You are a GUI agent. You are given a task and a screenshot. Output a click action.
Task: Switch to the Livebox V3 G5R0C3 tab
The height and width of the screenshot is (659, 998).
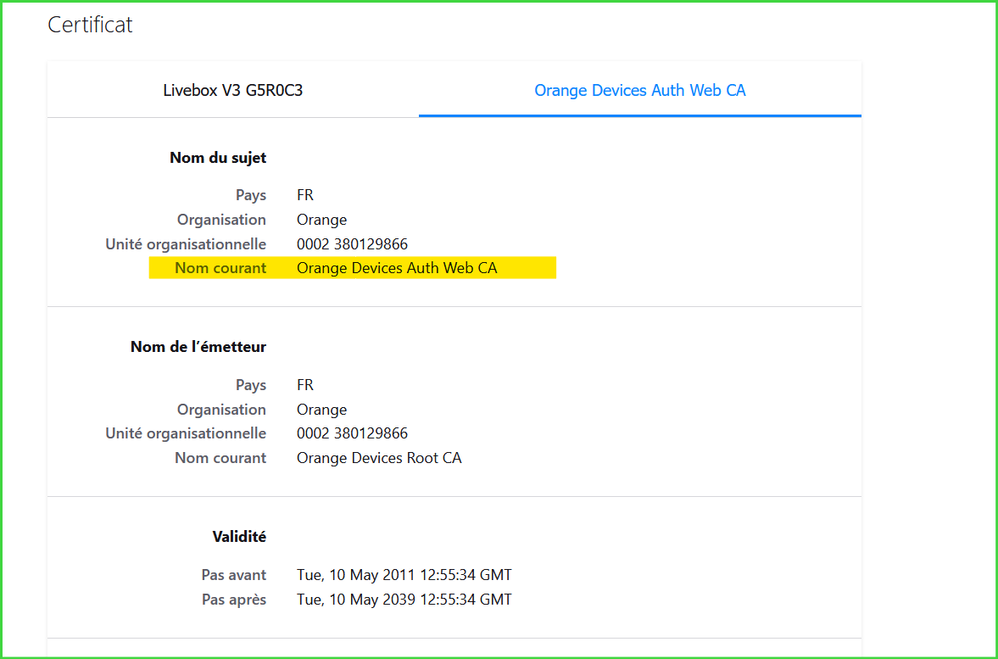(232, 90)
